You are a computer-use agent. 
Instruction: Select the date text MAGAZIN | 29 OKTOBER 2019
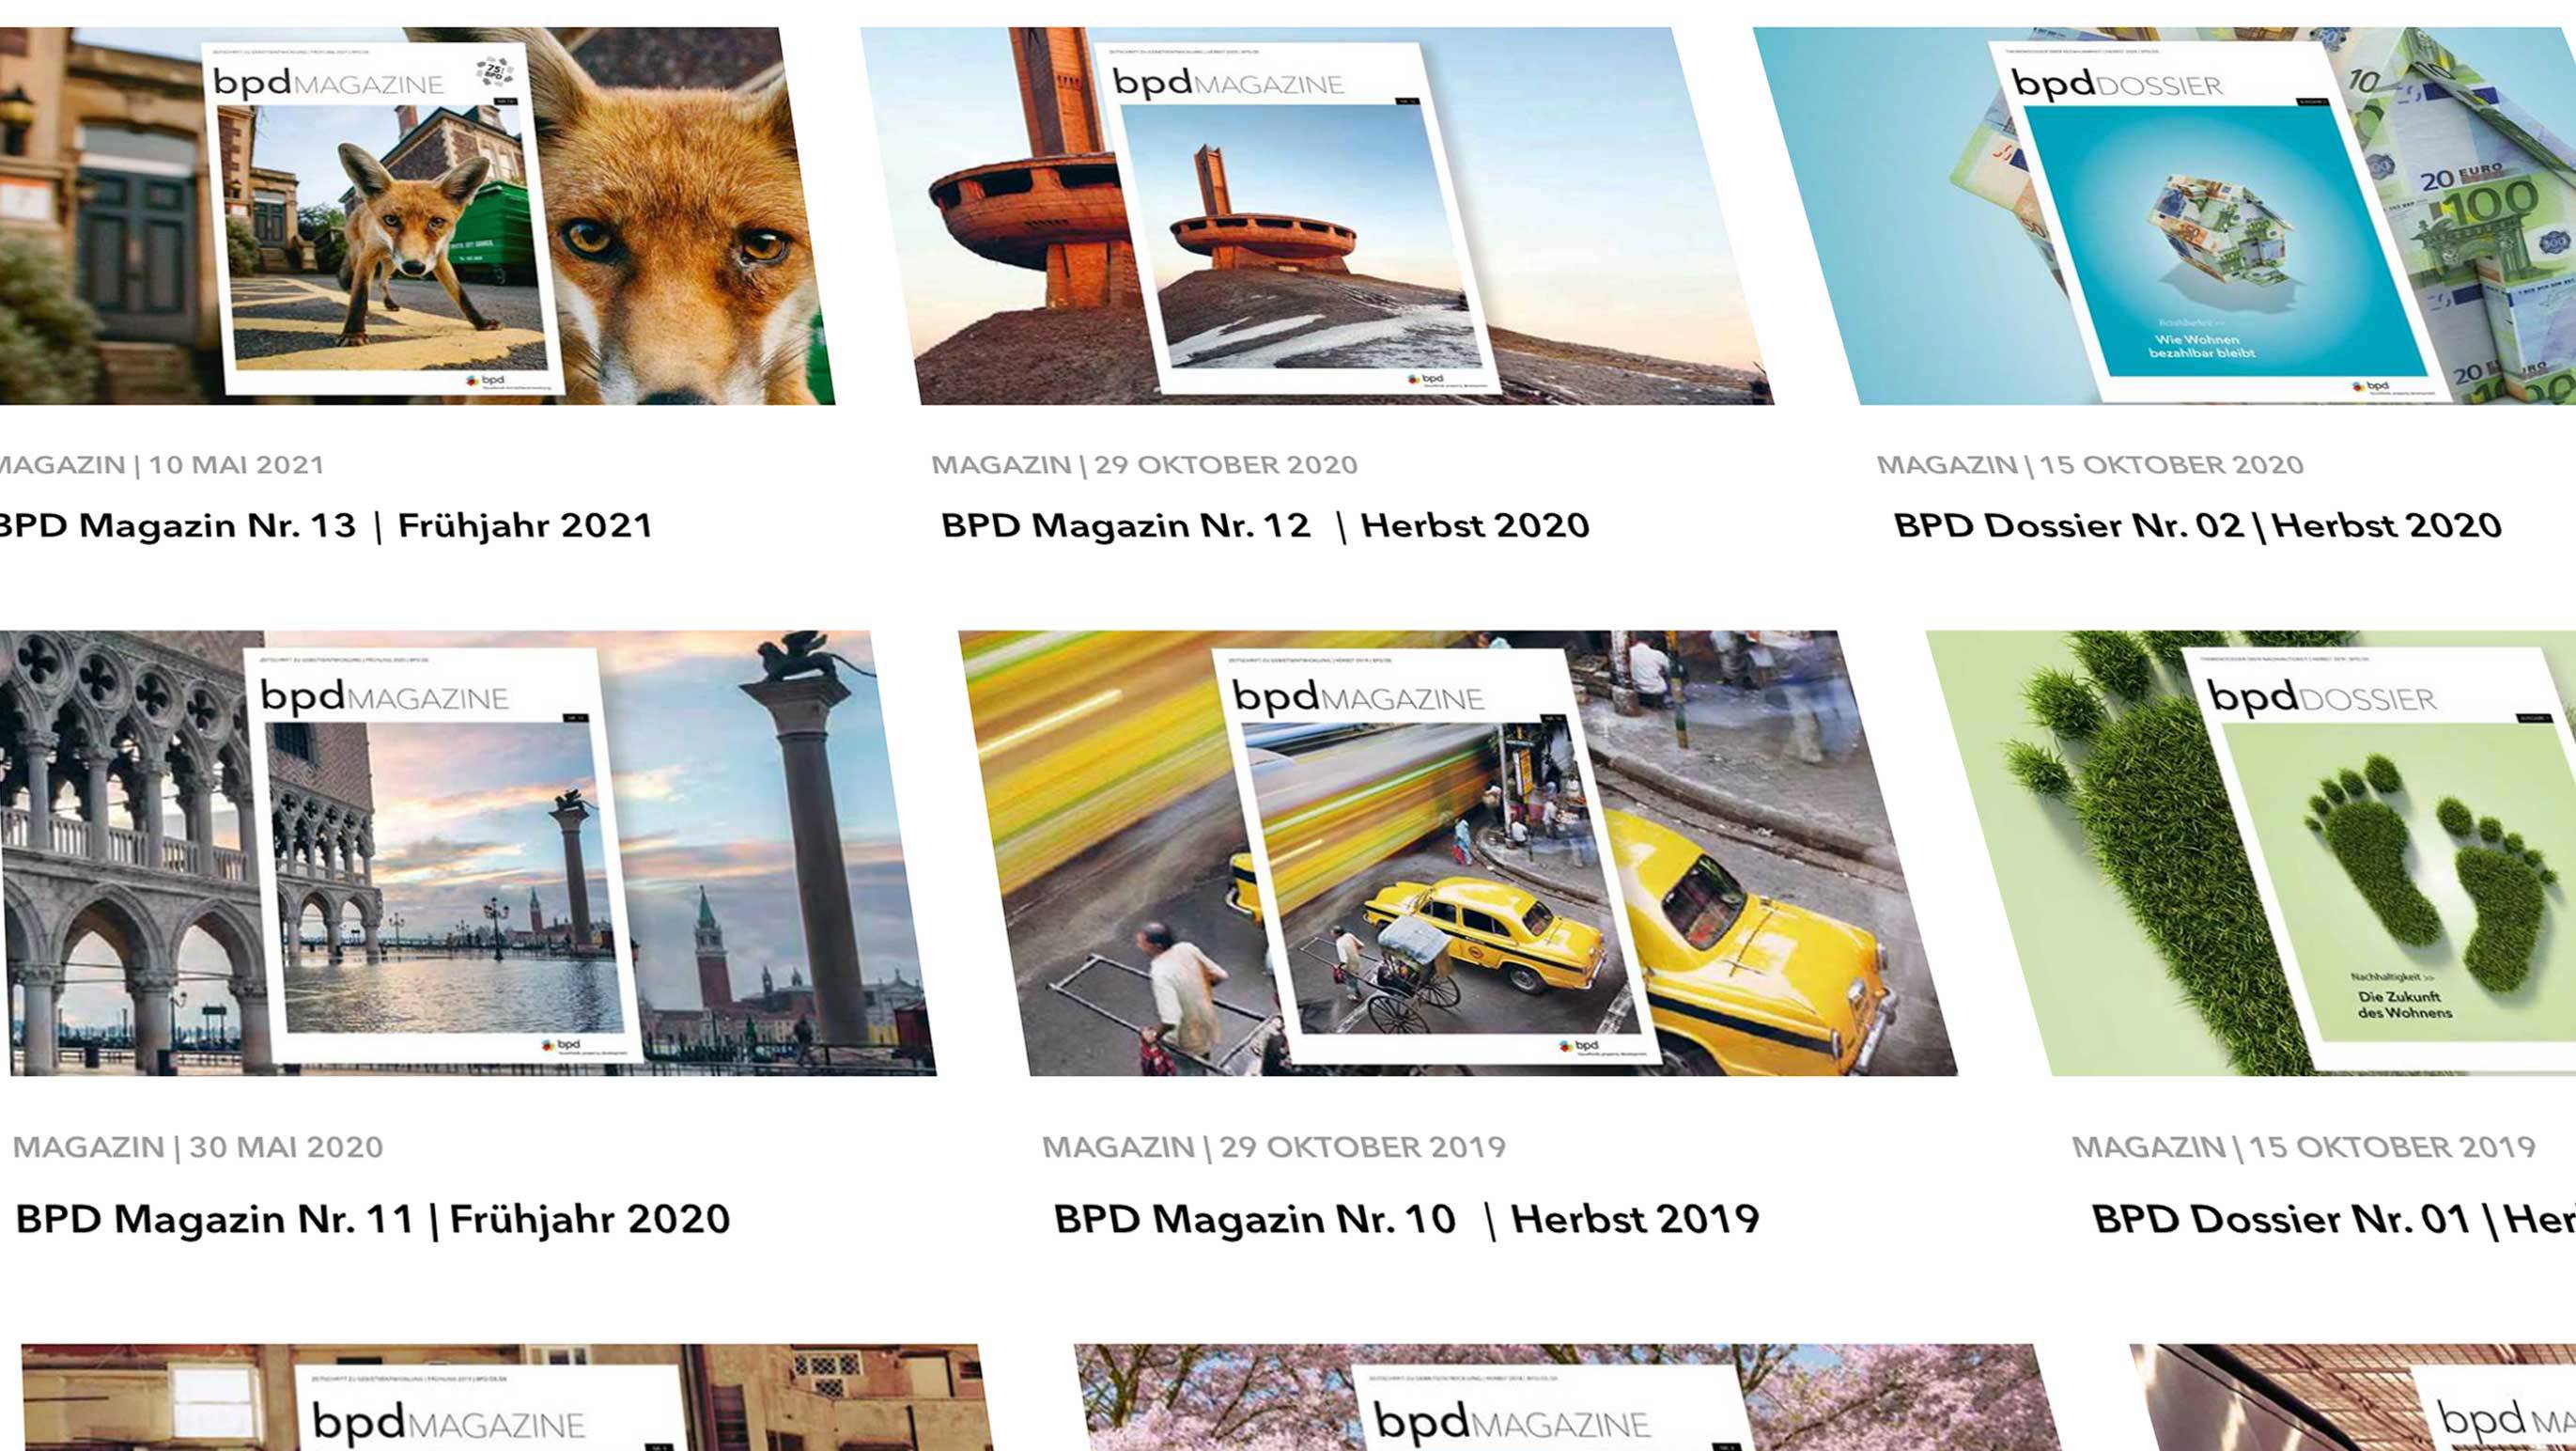click(x=1274, y=1147)
